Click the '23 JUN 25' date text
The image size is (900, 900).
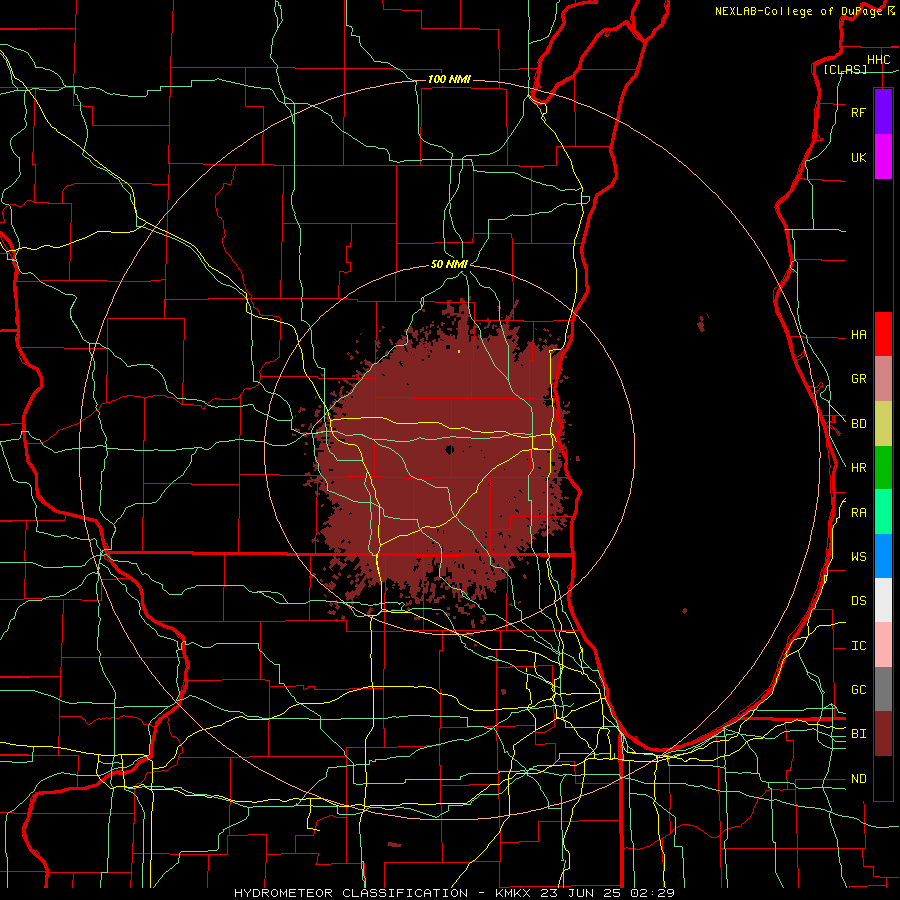(x=580, y=893)
